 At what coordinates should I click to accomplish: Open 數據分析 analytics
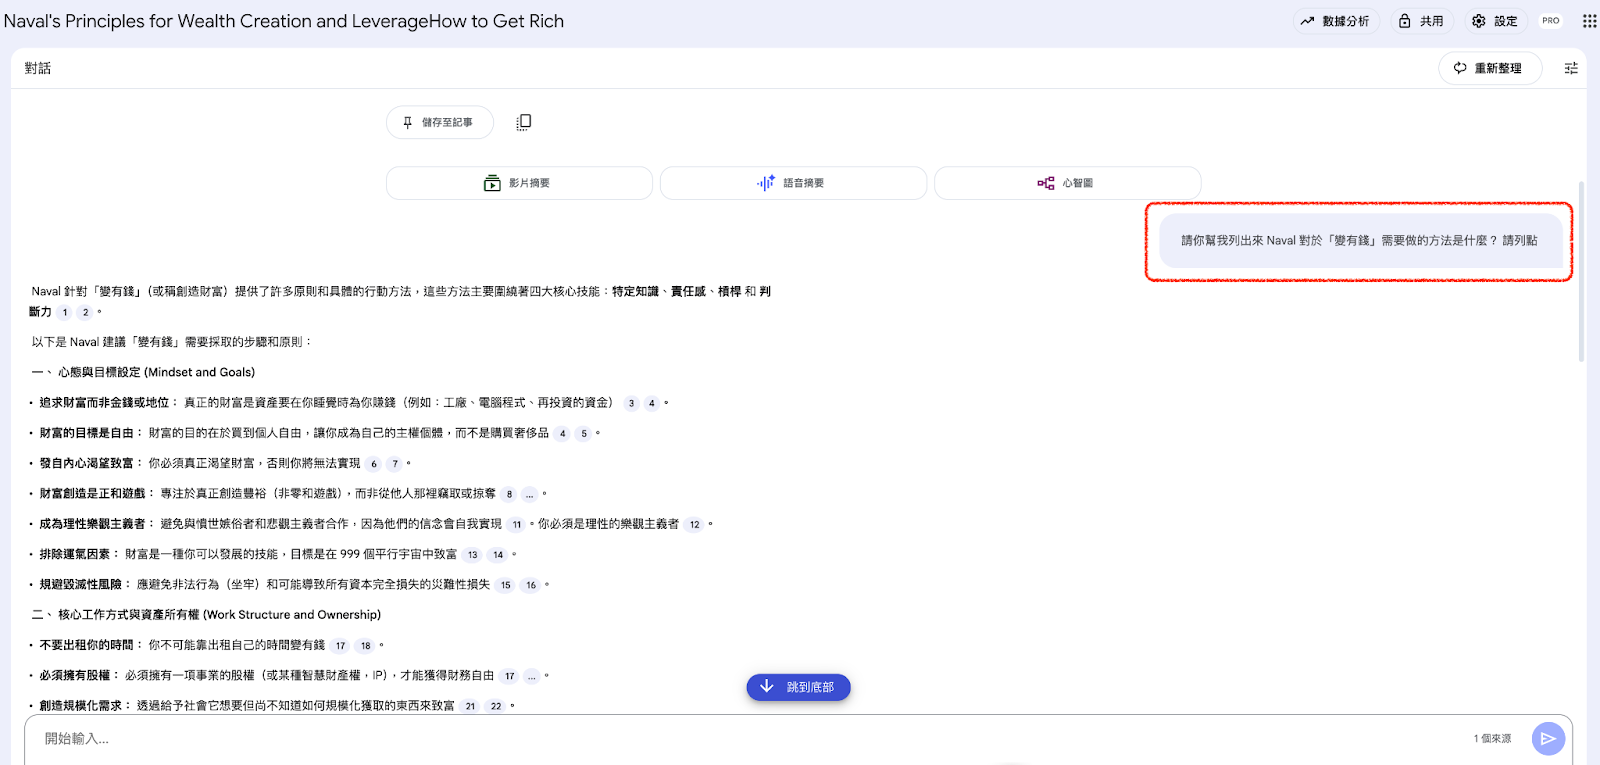tap(1335, 21)
